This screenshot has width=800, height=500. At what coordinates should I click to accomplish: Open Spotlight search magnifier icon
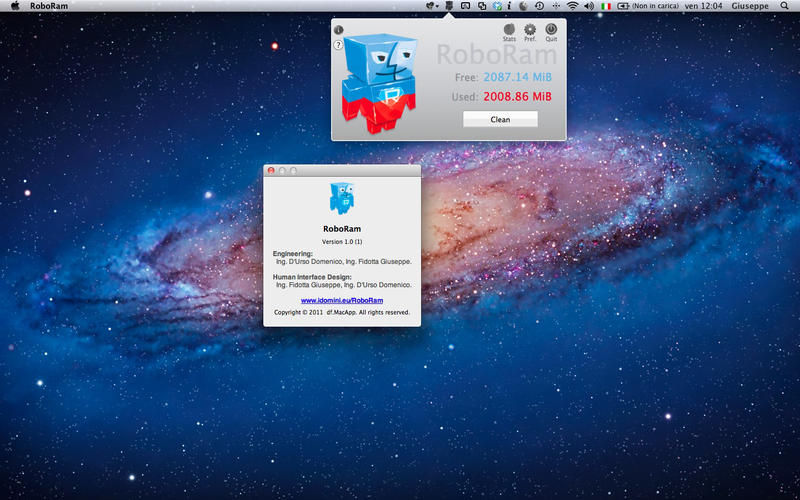(x=784, y=6)
